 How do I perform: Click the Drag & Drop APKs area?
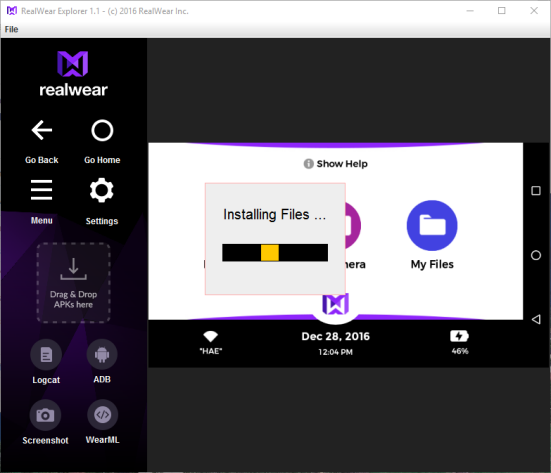73,283
